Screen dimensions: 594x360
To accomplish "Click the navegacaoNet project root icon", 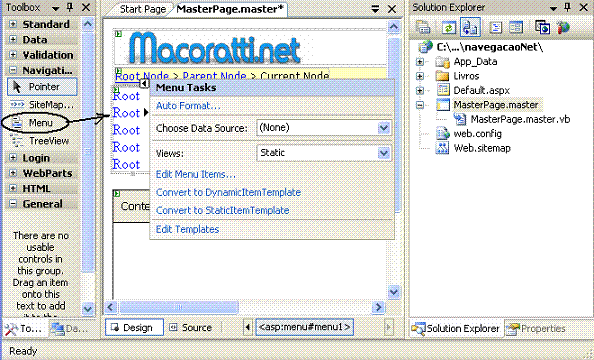I will [x=425, y=47].
